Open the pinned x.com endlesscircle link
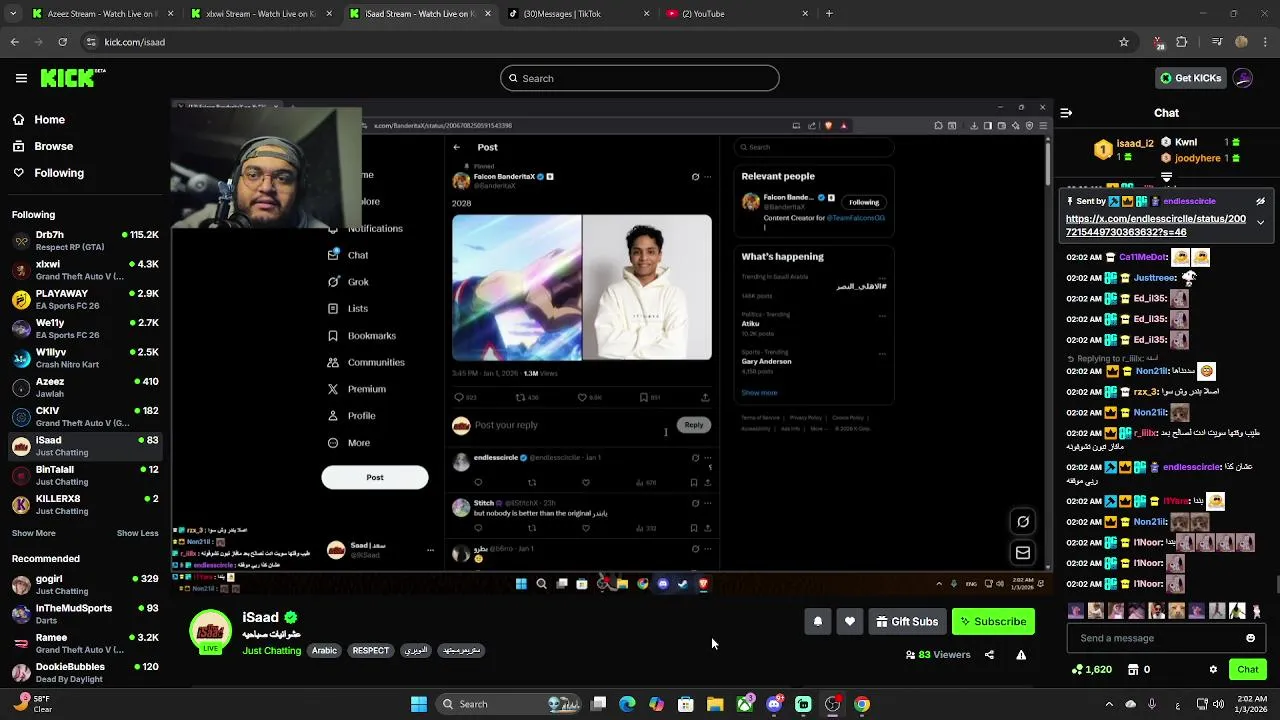This screenshot has width=1280, height=720. point(1156,225)
